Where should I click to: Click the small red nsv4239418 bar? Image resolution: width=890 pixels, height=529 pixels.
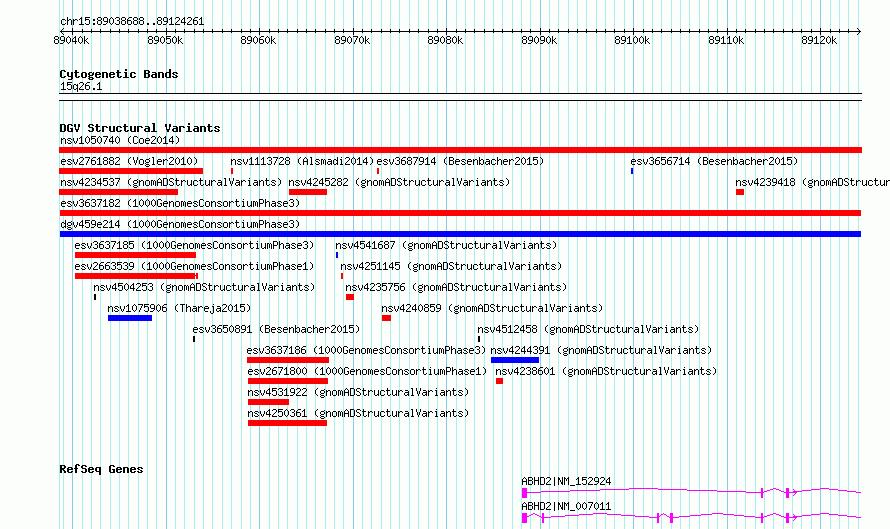740,192
